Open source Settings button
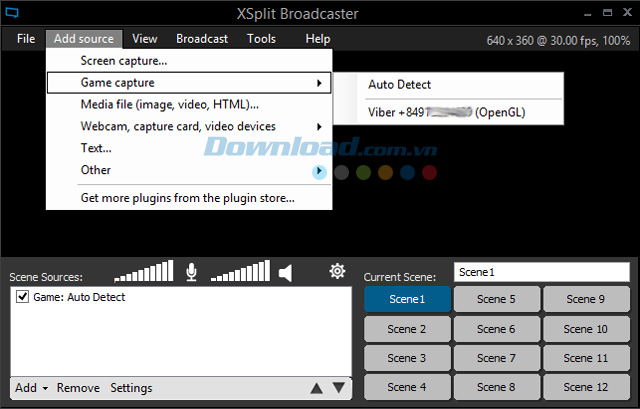The width and height of the screenshot is (640, 409). click(x=131, y=388)
